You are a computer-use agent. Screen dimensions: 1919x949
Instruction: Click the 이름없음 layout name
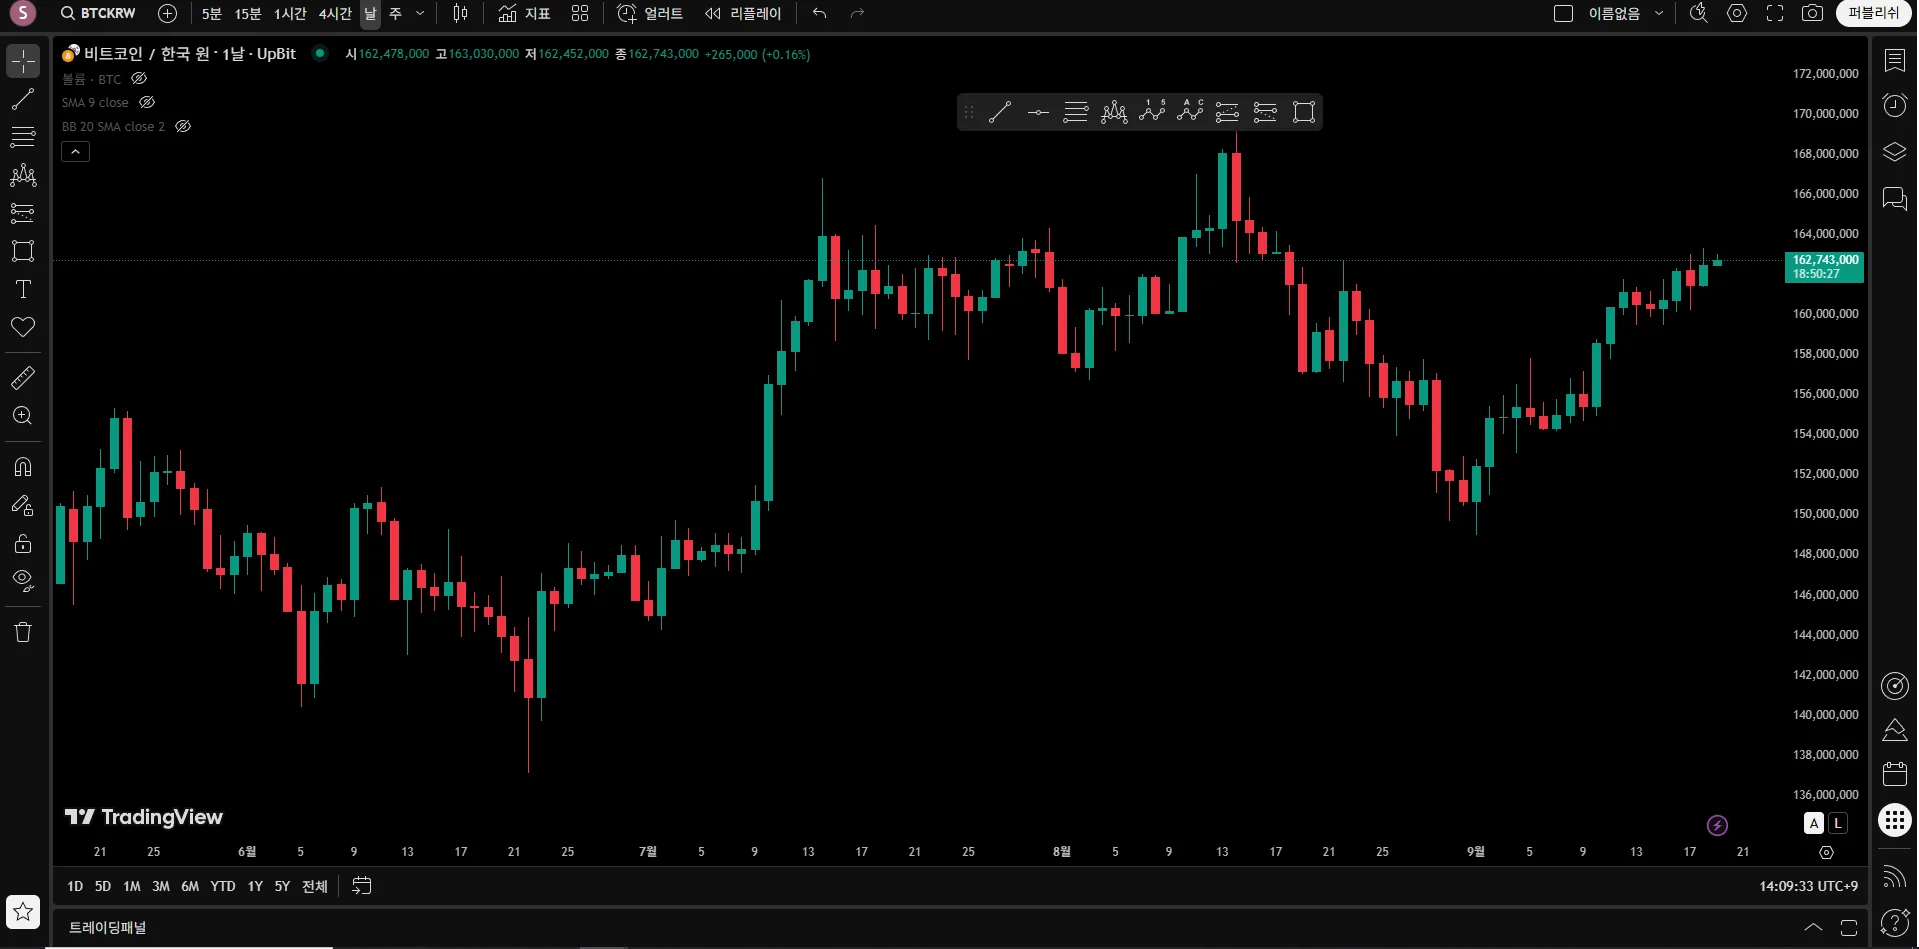click(x=1614, y=14)
